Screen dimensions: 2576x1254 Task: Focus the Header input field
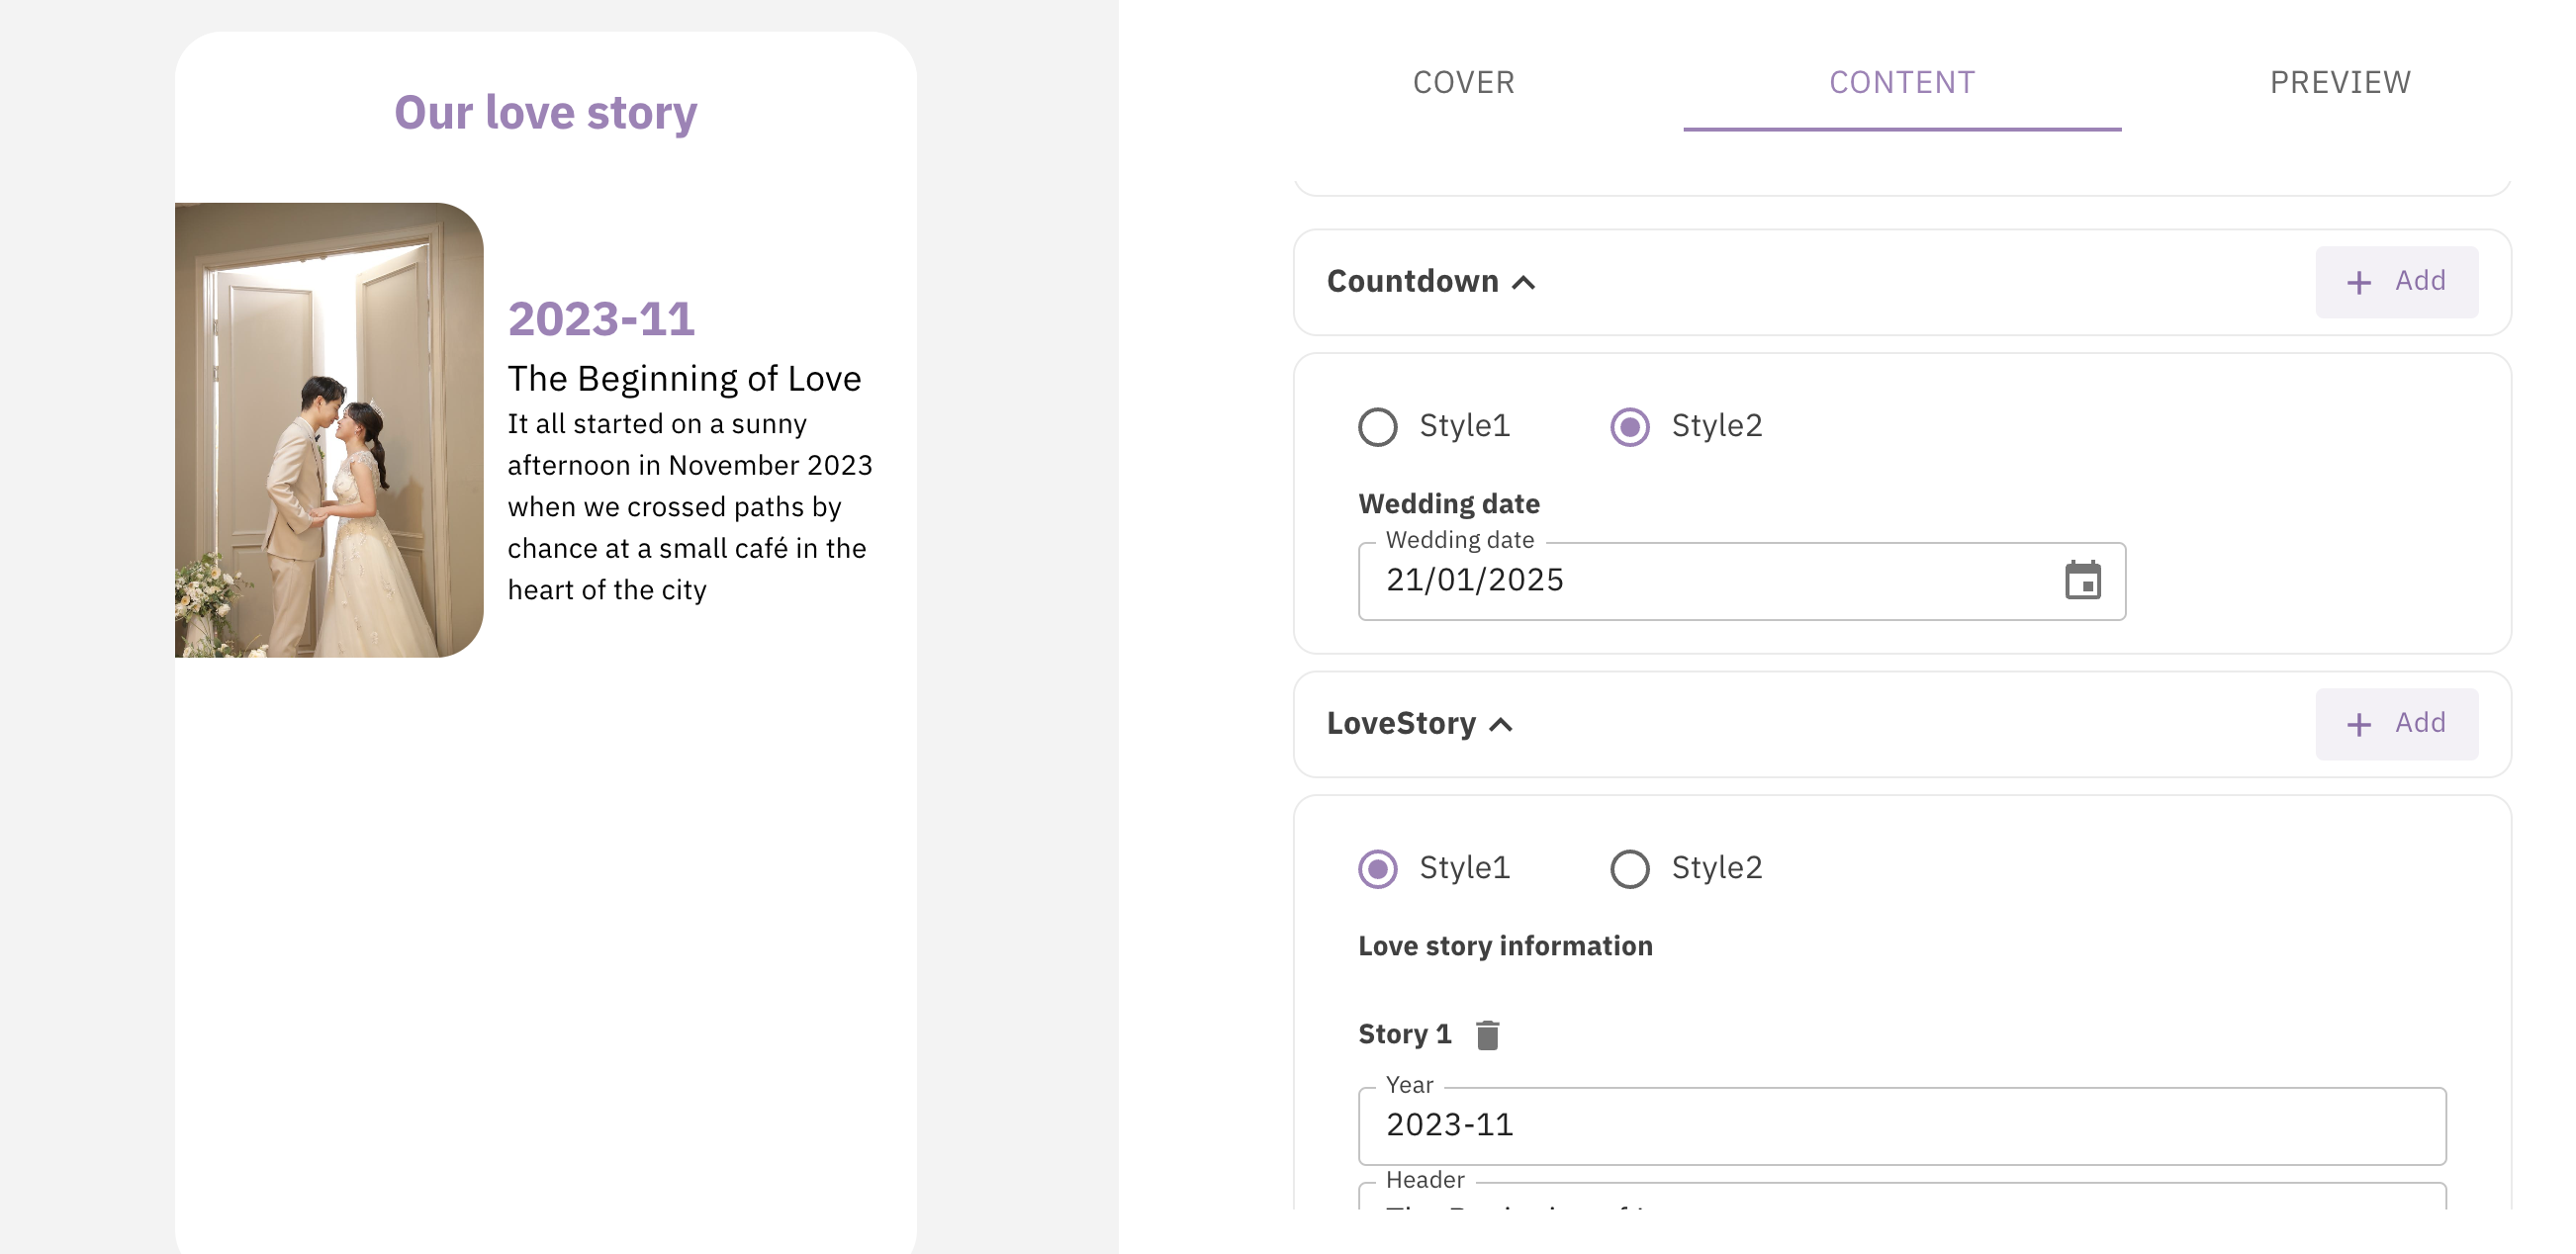click(1901, 1197)
